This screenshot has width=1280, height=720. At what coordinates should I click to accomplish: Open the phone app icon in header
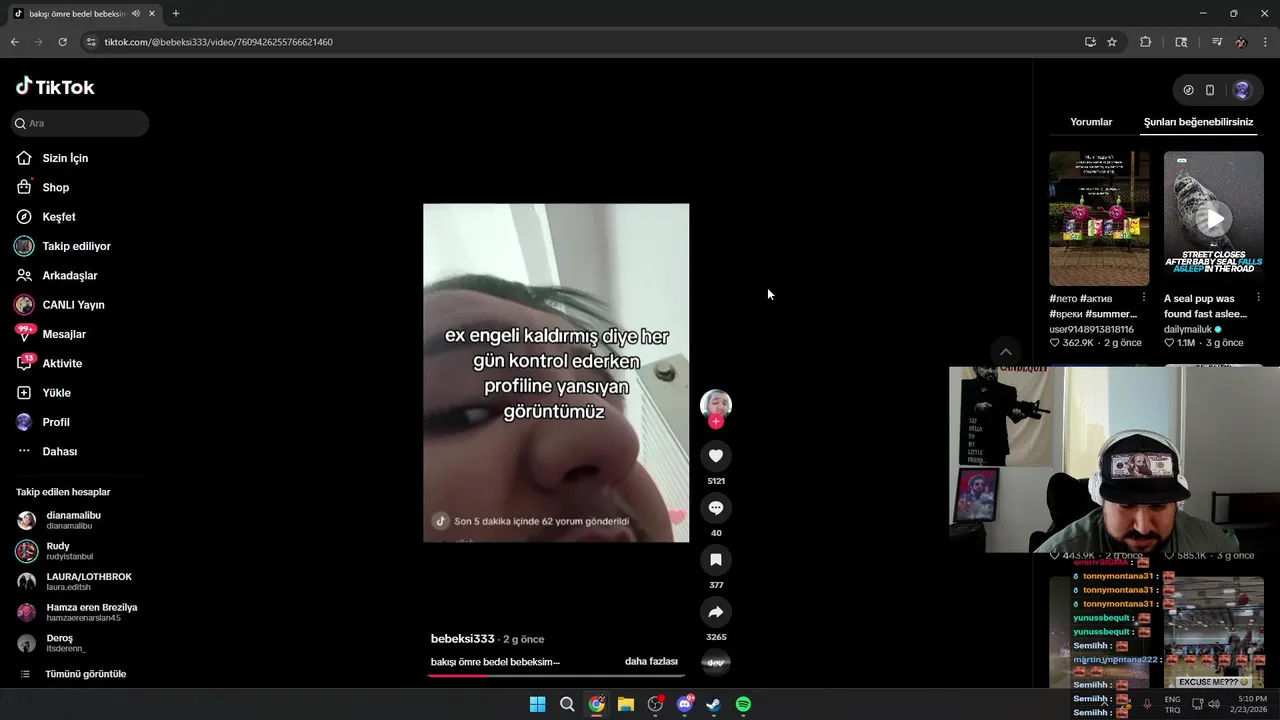(x=1210, y=90)
